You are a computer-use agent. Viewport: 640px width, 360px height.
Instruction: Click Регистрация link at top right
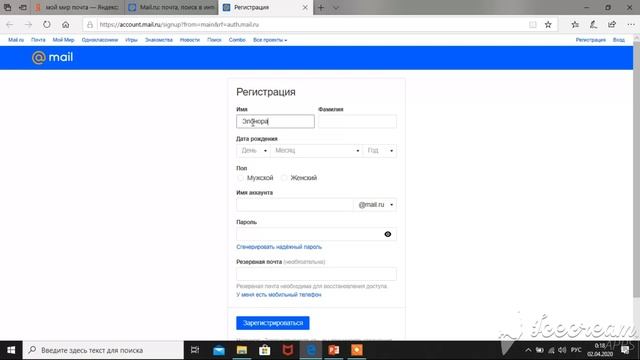coord(591,40)
